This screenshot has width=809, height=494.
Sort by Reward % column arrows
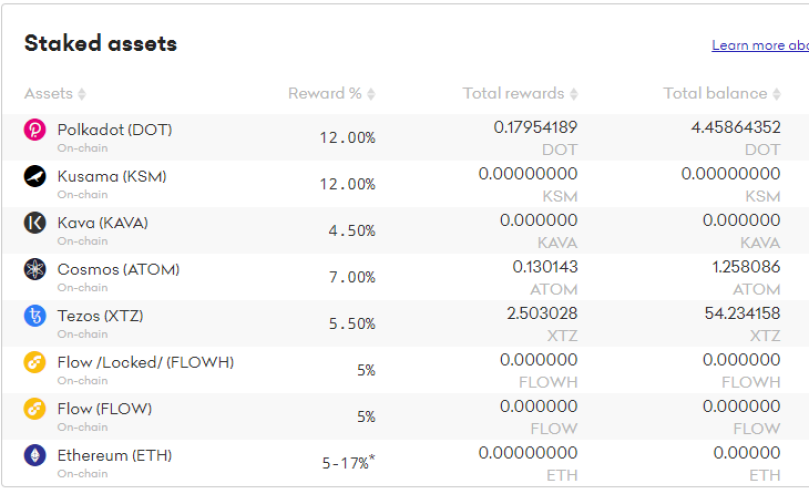[x=371, y=94]
